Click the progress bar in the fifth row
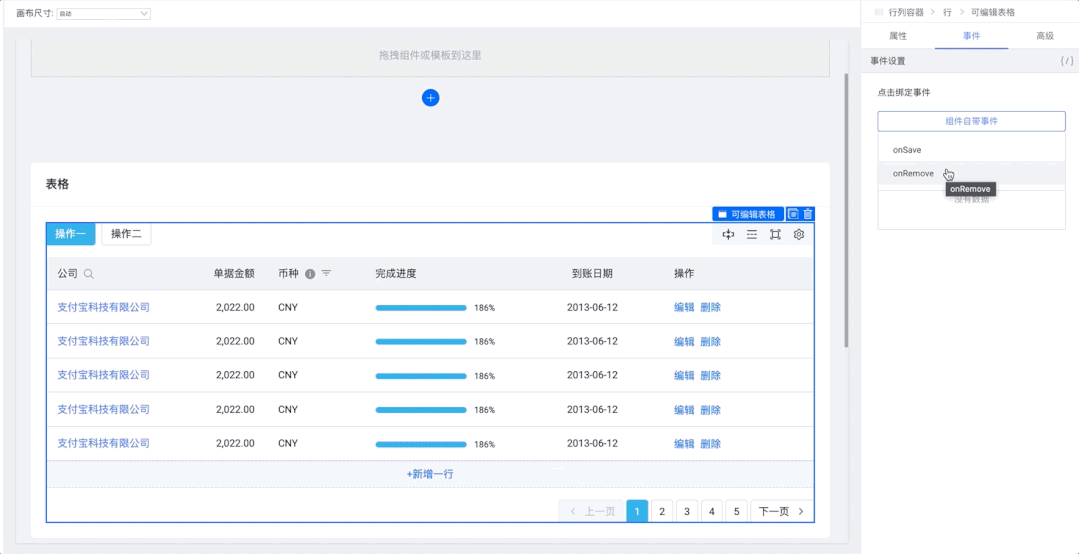Viewport: 1079px width, 554px height. coord(421,444)
